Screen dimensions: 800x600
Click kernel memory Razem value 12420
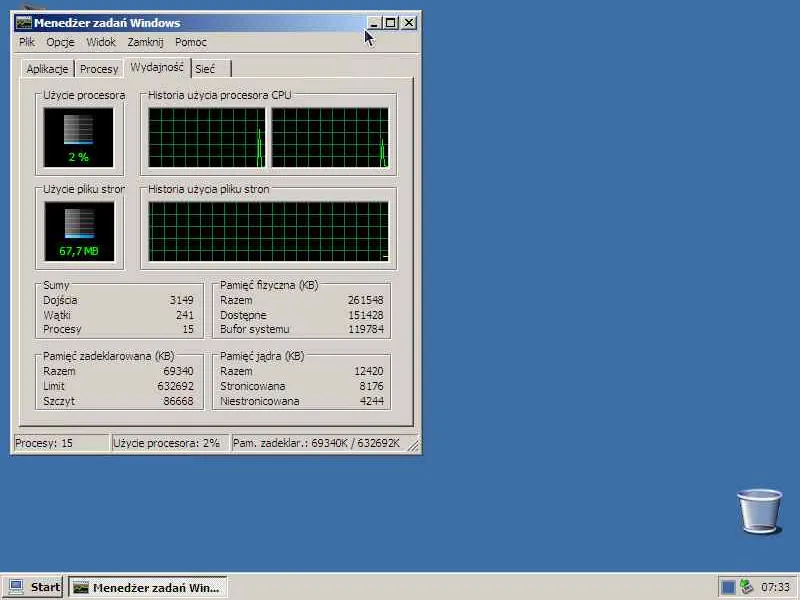[368, 371]
